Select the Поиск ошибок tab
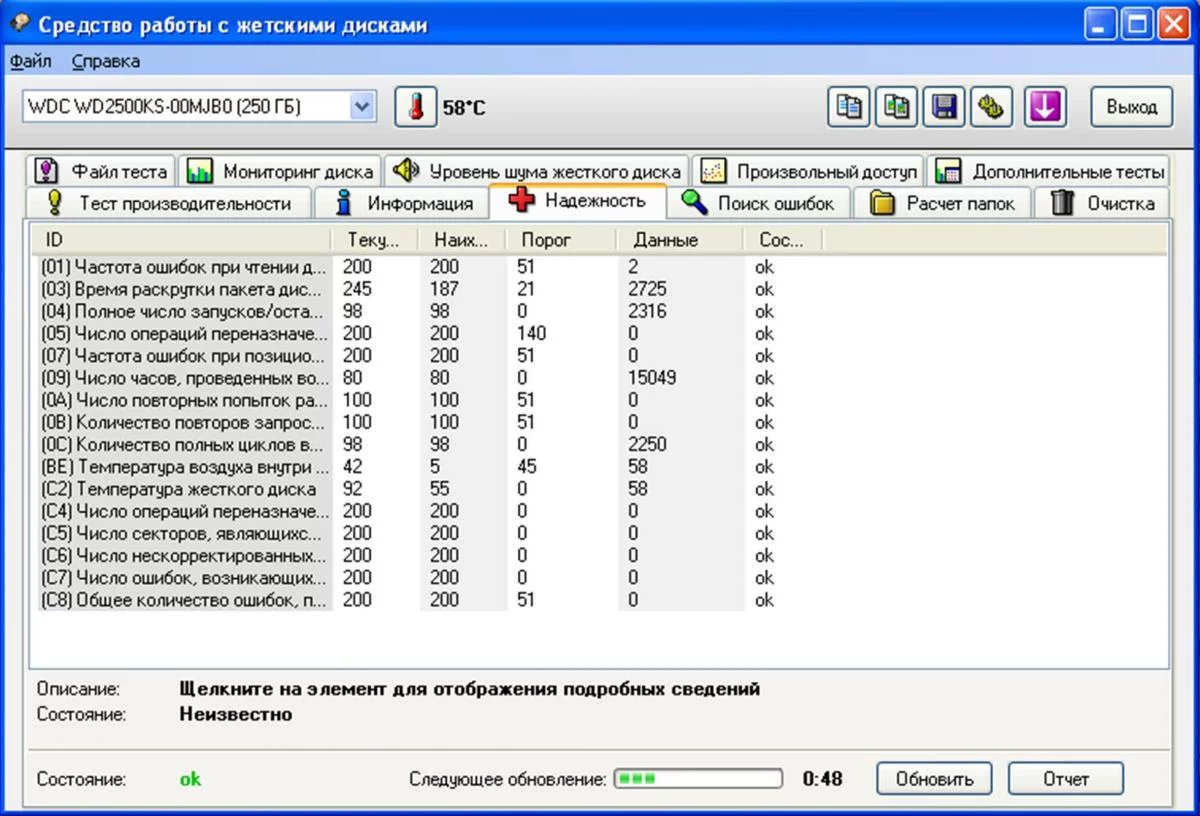 (x=759, y=203)
